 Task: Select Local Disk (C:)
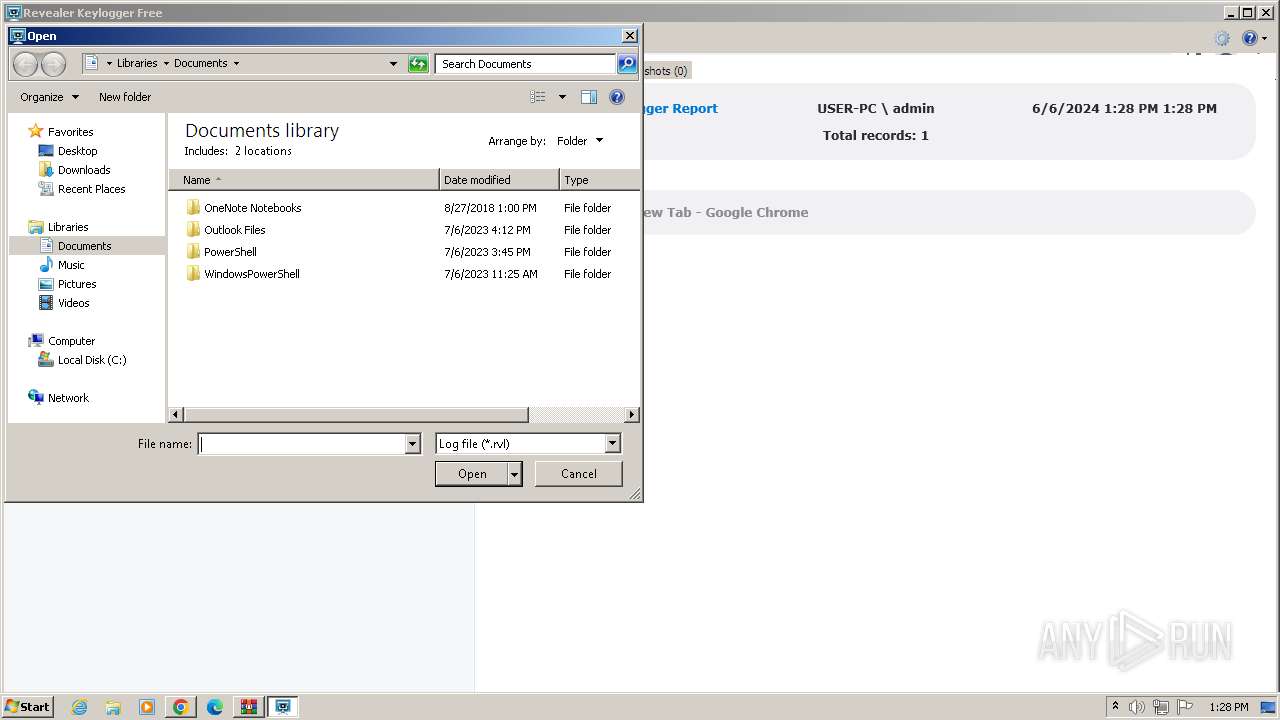91,360
